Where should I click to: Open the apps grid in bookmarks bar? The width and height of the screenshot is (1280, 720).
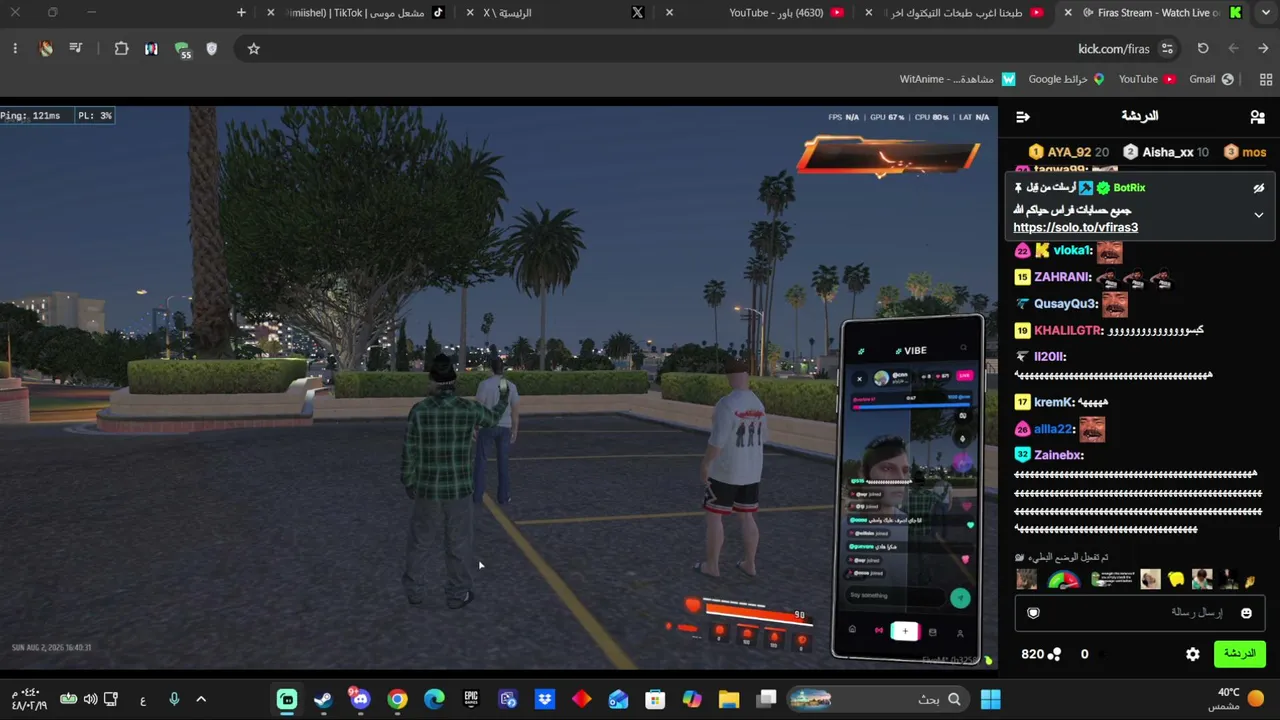[x=1266, y=79]
